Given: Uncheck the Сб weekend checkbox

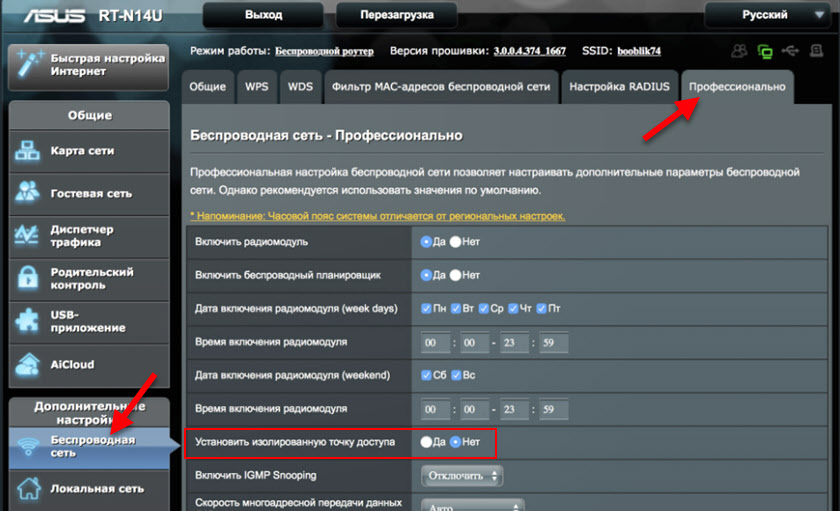Looking at the screenshot, I should [x=427, y=375].
